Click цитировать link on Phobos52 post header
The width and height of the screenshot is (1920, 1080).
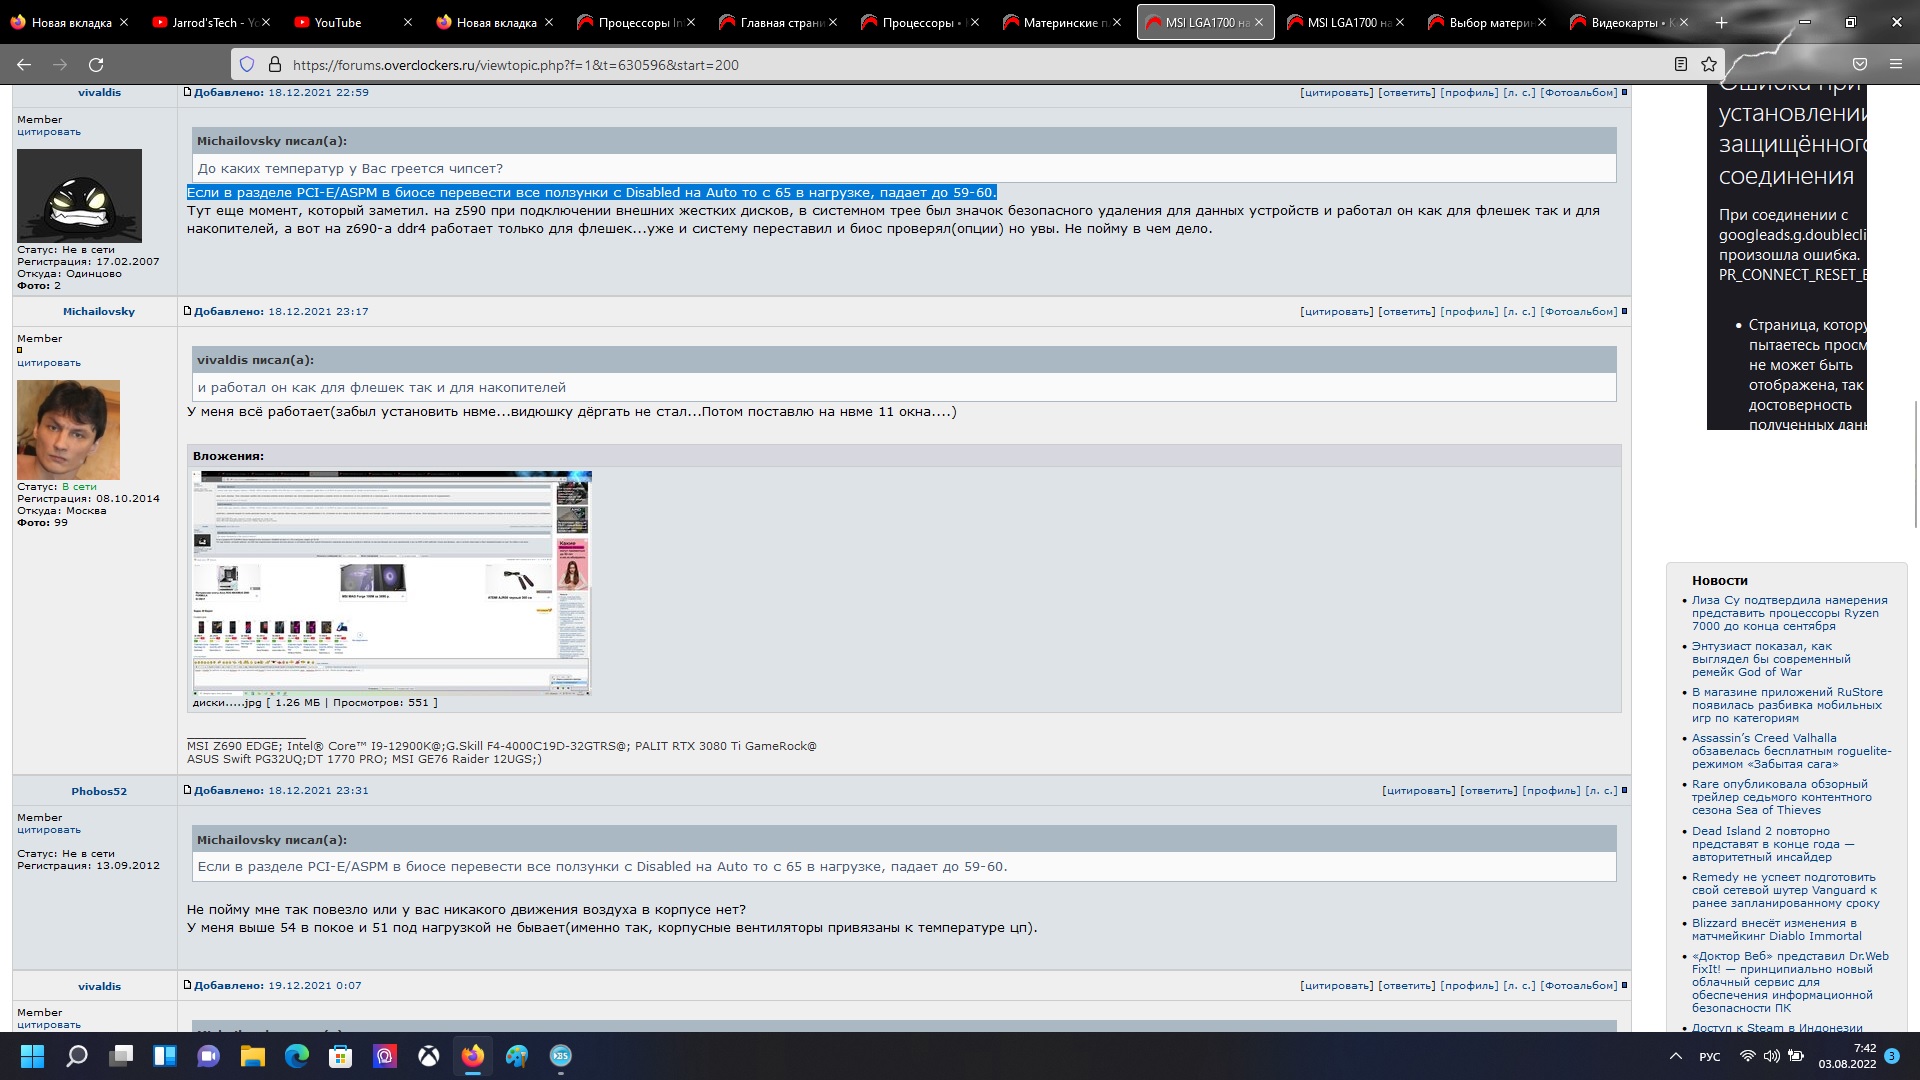point(1418,791)
